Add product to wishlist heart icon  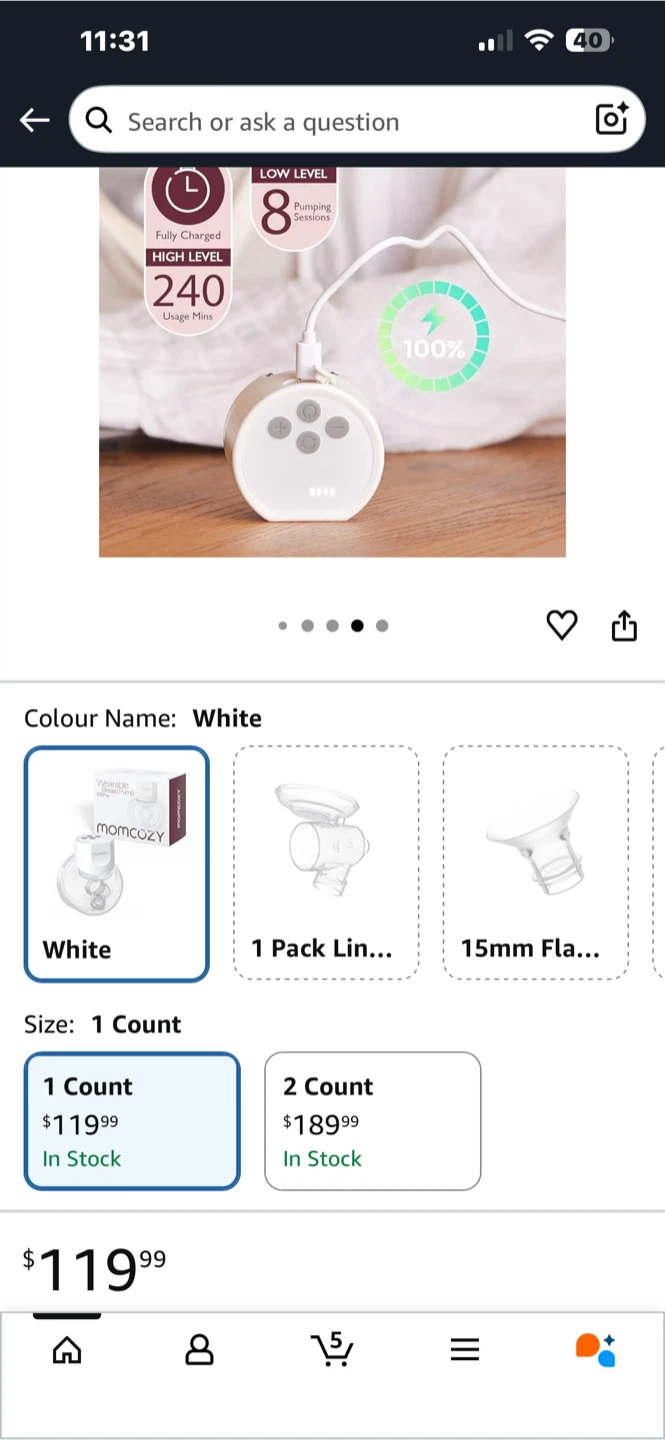(562, 626)
